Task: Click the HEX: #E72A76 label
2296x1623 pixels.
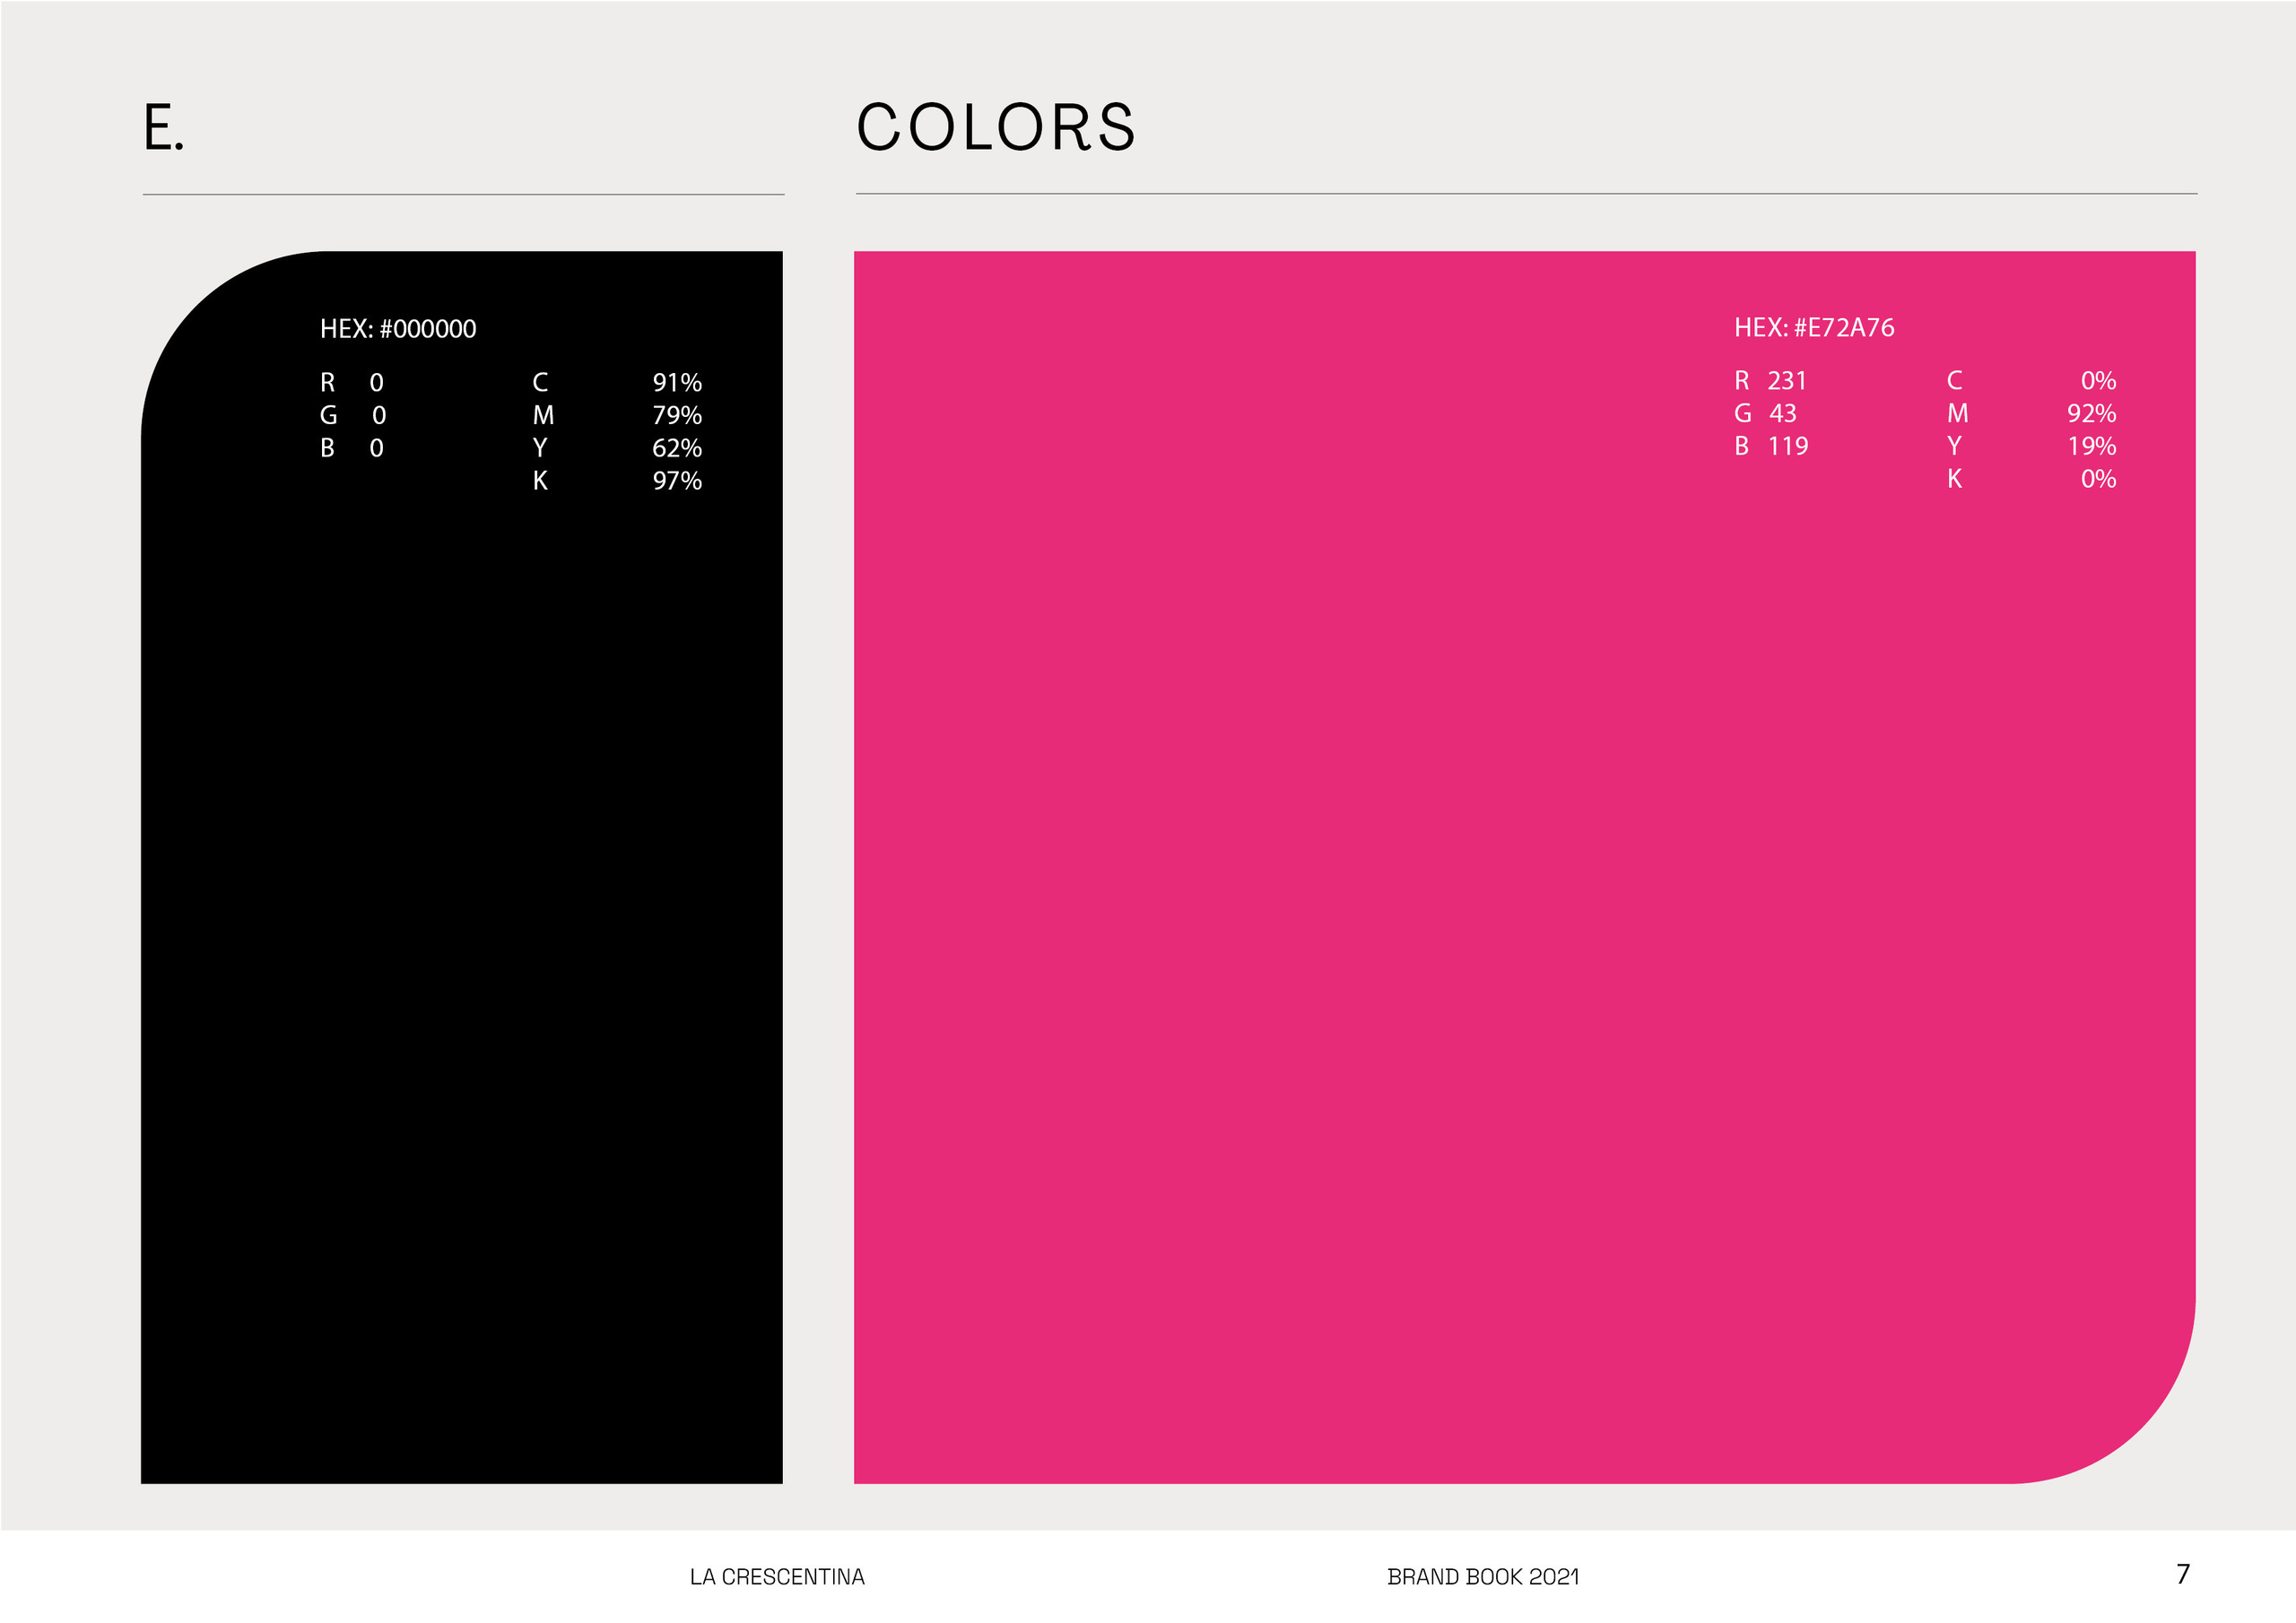Action: pos(1814,328)
